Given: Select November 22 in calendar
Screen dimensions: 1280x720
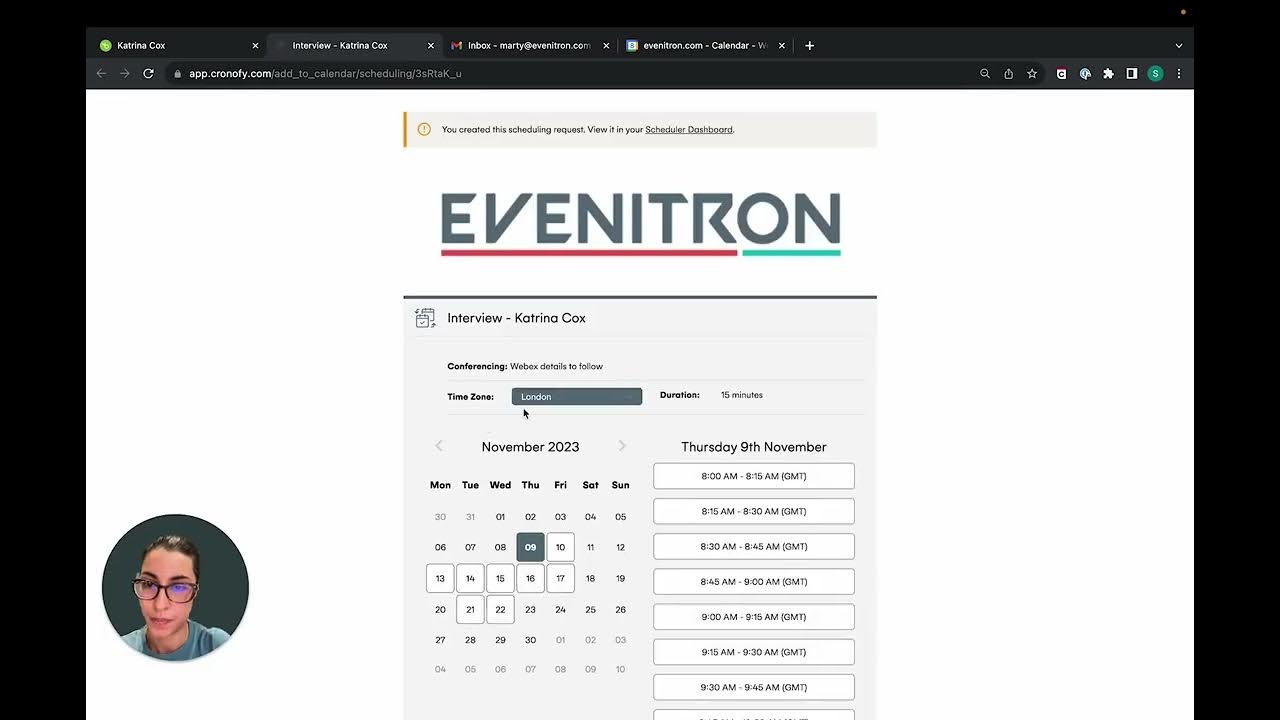Looking at the screenshot, I should point(500,609).
